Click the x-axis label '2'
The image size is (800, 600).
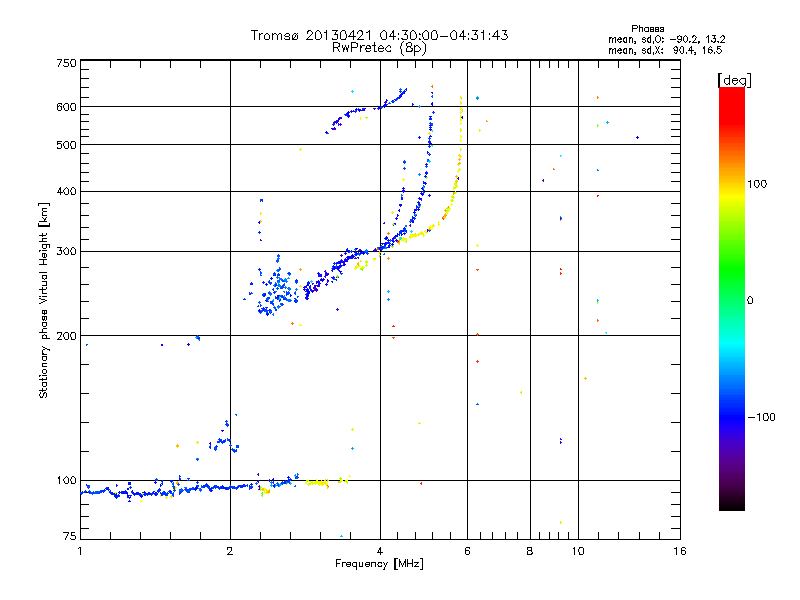230,551
